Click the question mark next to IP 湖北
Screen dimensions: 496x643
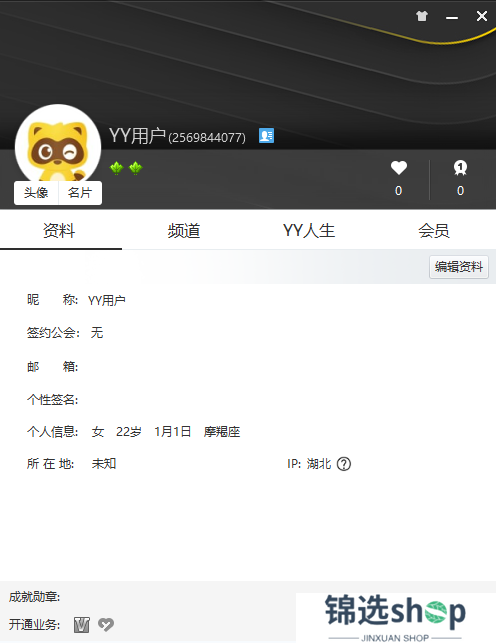coord(344,464)
